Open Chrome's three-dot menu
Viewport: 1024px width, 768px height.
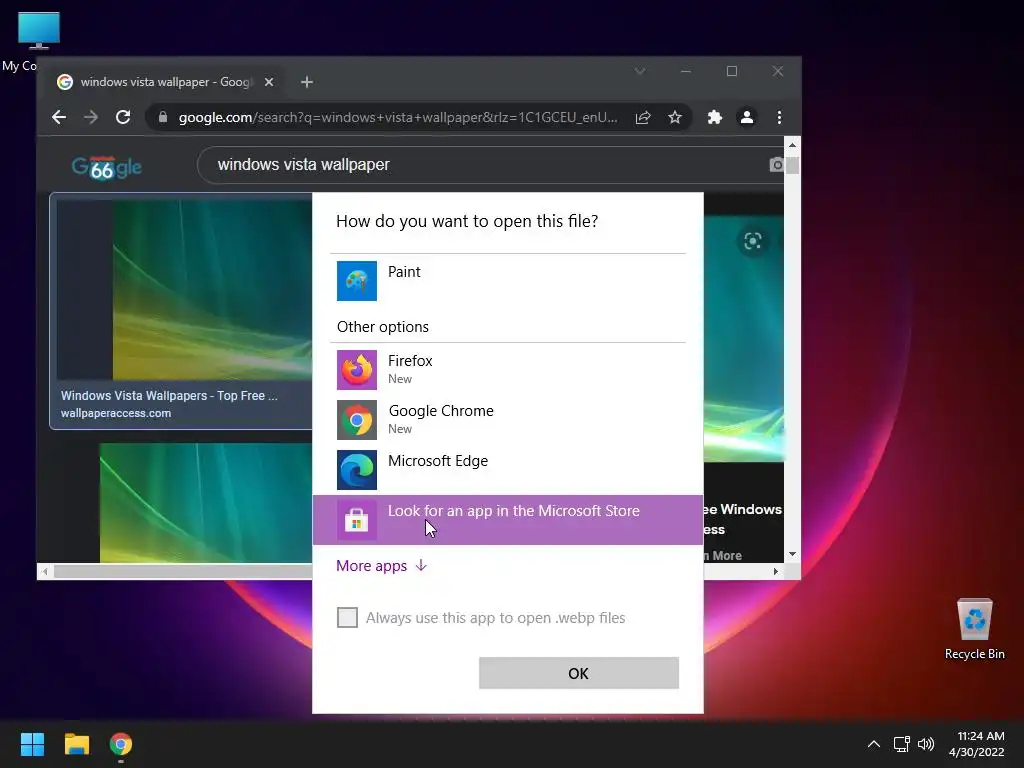point(779,118)
